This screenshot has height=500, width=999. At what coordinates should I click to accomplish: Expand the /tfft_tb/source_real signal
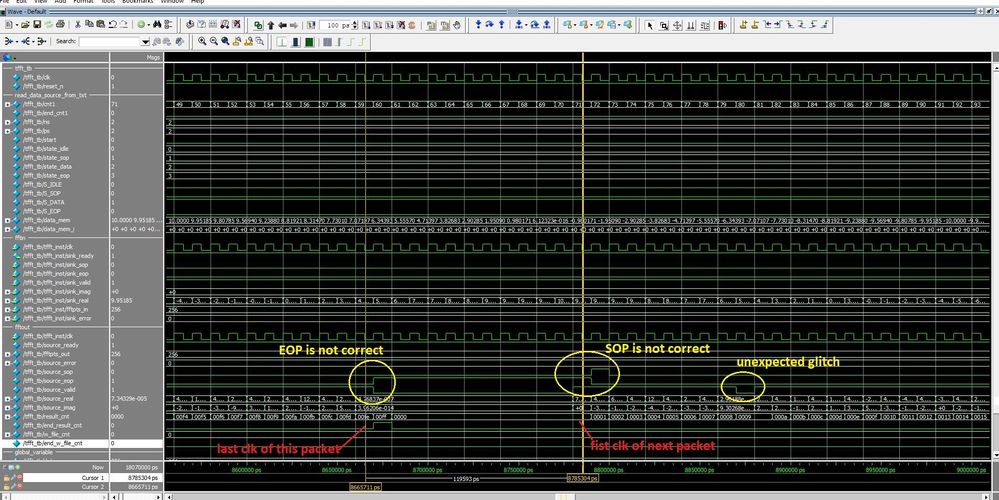coord(7,399)
